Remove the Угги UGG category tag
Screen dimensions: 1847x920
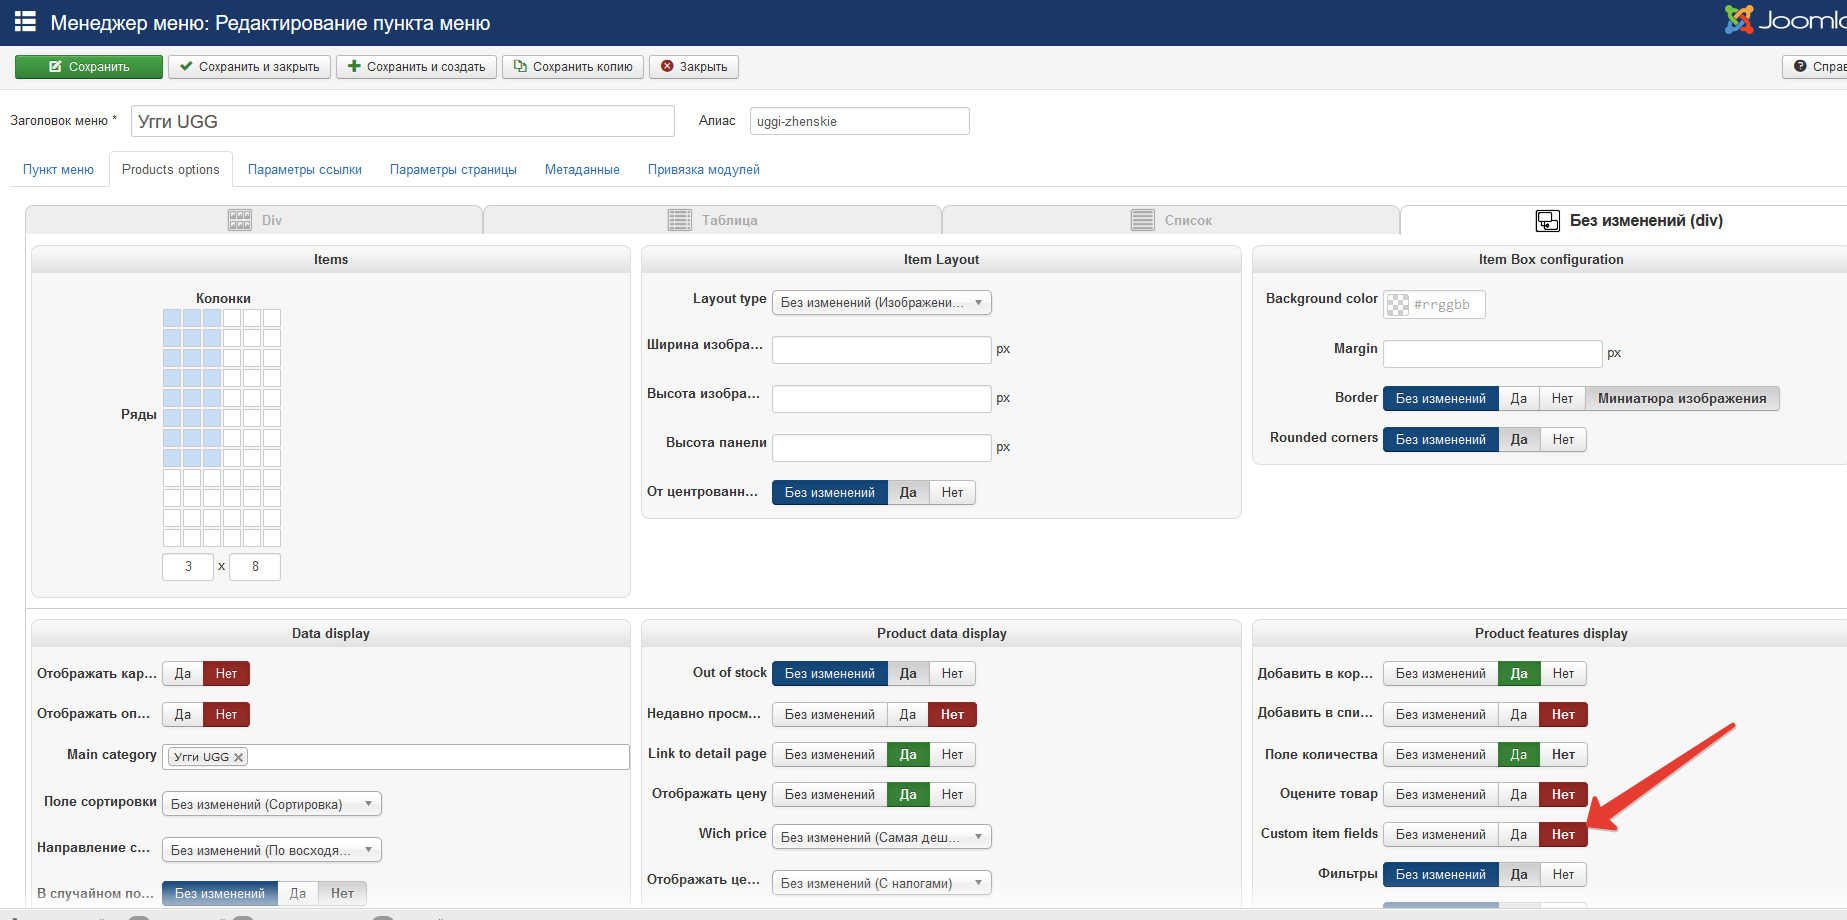tap(238, 757)
